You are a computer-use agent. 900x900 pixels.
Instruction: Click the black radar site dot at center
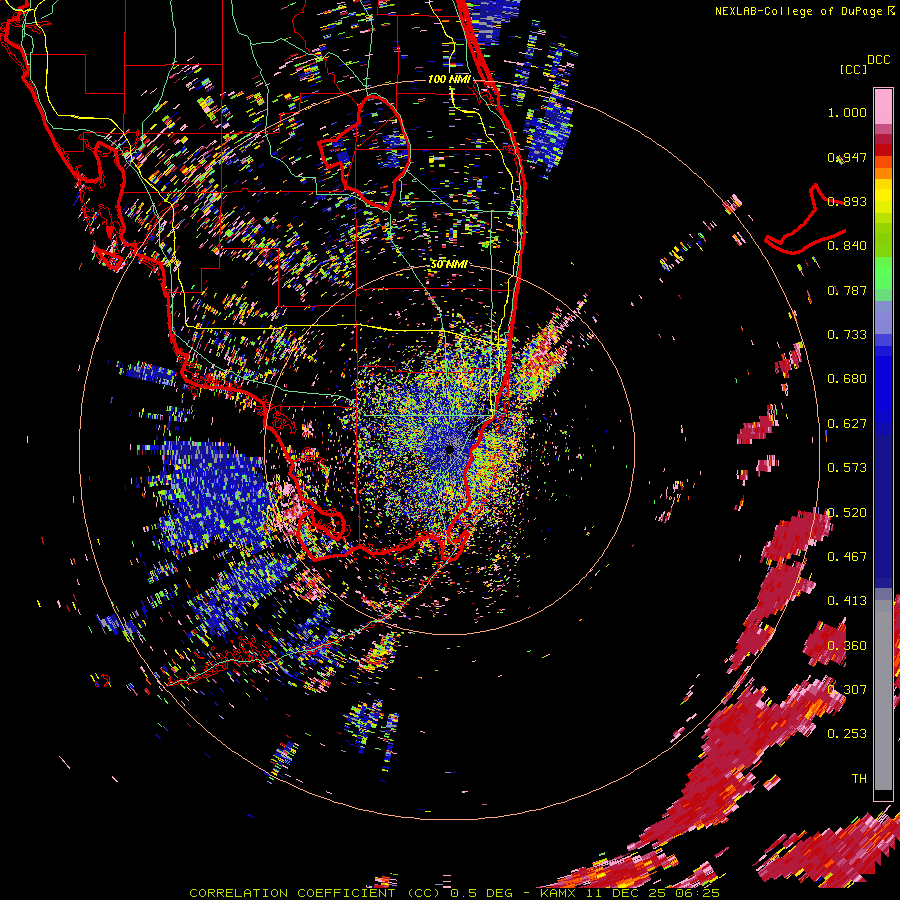point(449,449)
